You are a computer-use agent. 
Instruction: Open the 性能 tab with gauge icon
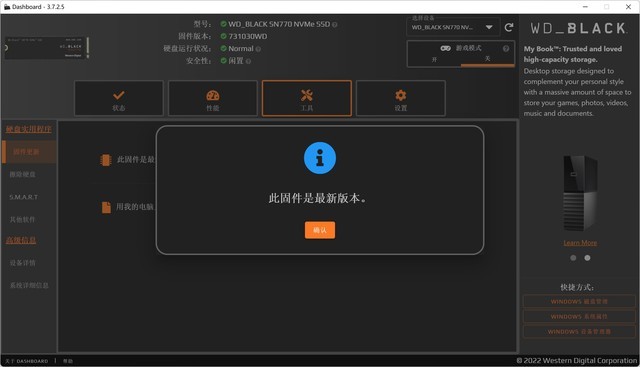(213, 98)
